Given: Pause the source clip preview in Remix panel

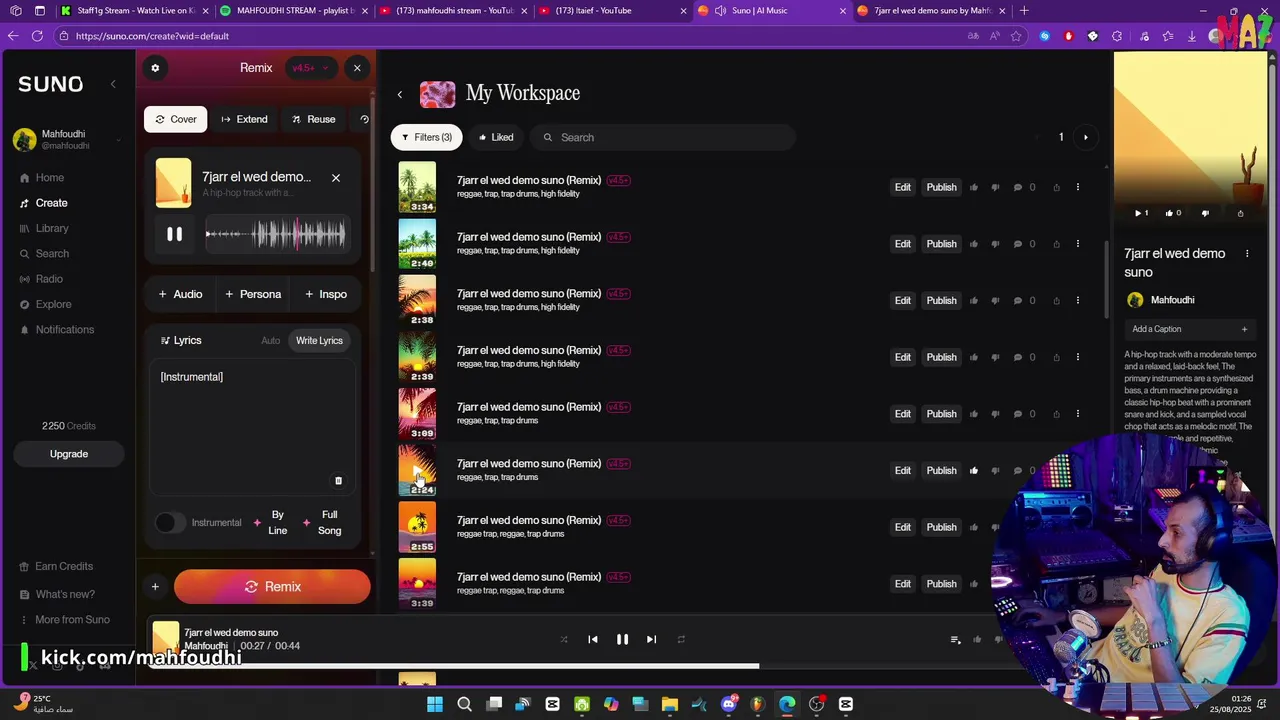Looking at the screenshot, I should pyautogui.click(x=174, y=234).
